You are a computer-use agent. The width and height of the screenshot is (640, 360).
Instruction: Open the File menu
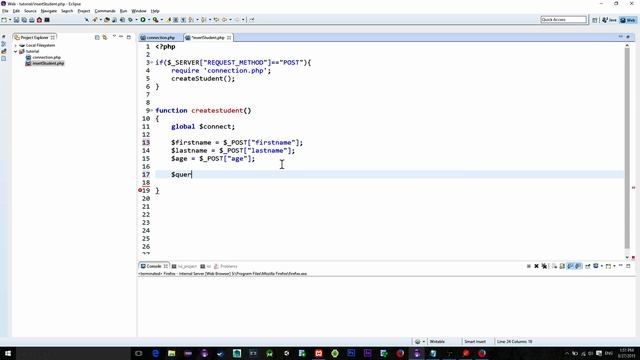pyautogui.click(x=5, y=11)
